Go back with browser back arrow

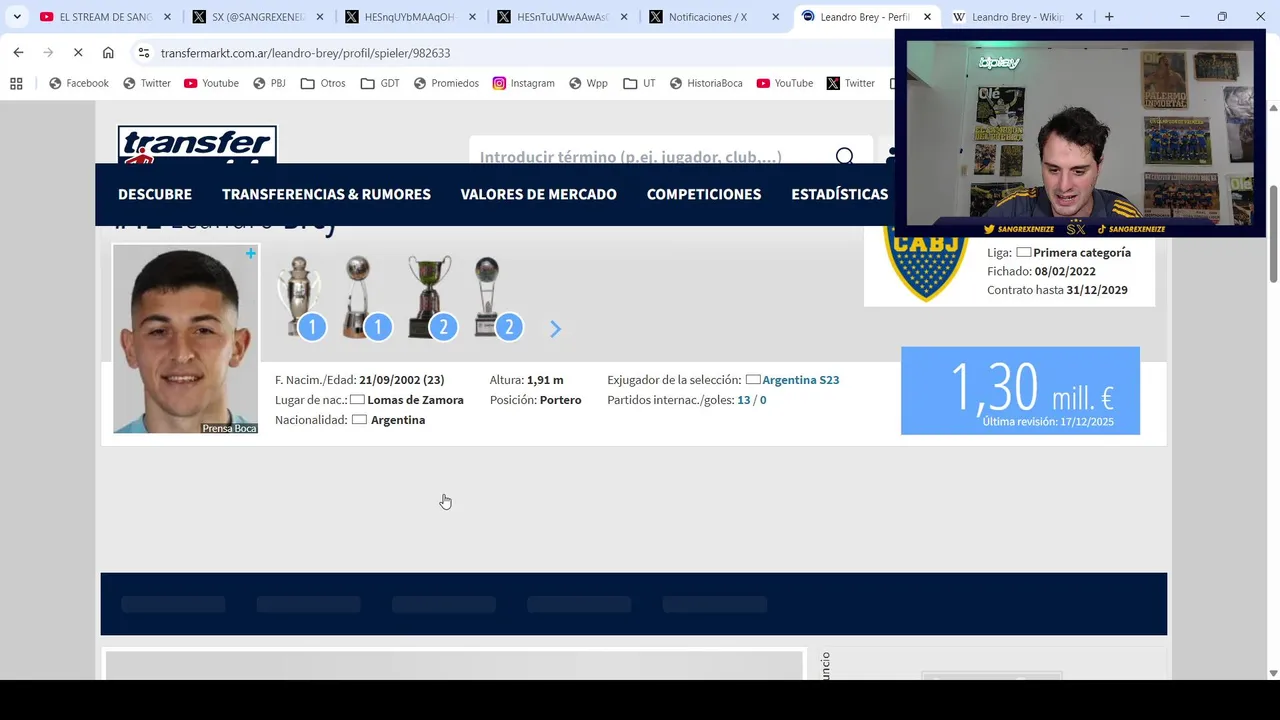[18, 53]
